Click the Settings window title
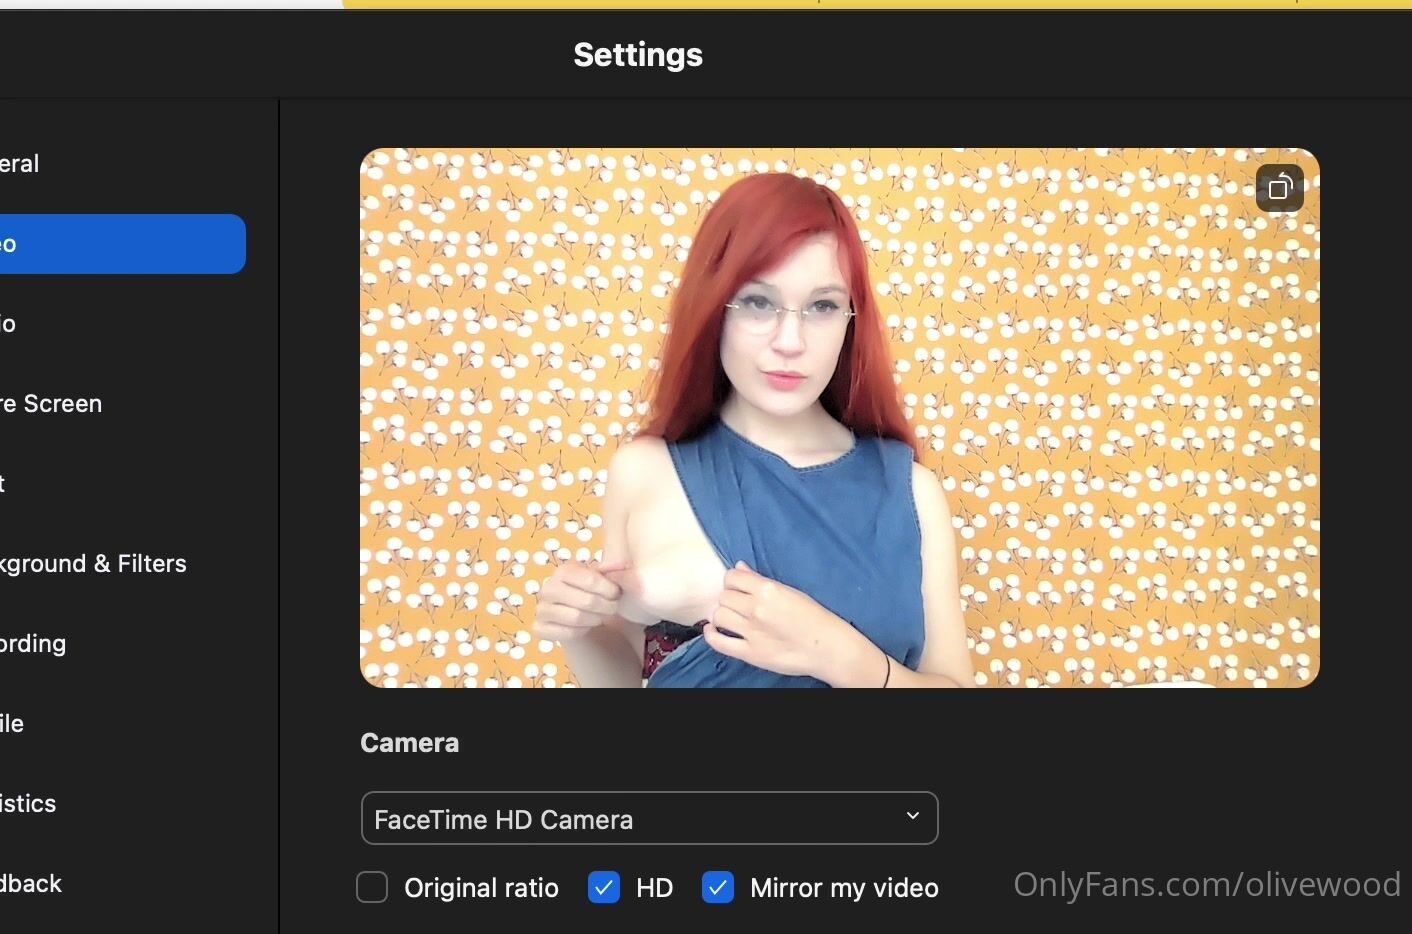The width and height of the screenshot is (1412, 934). (638, 55)
